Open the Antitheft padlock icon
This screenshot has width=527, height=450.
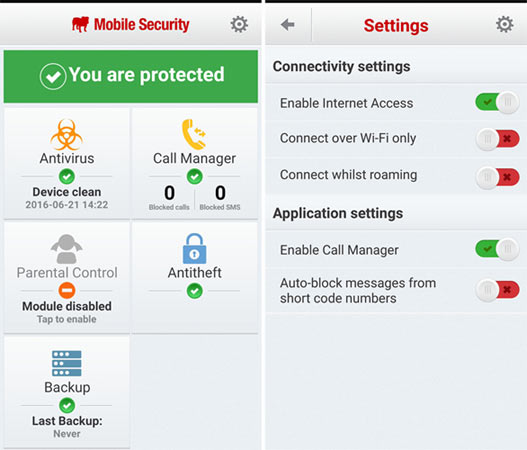click(x=194, y=249)
